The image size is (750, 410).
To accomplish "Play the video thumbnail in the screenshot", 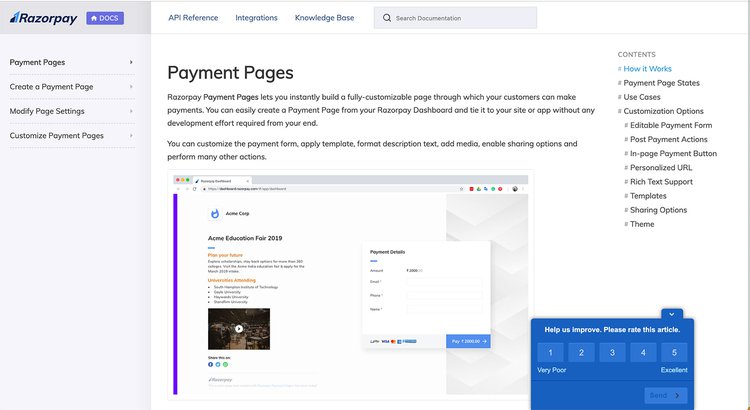I will click(239, 329).
